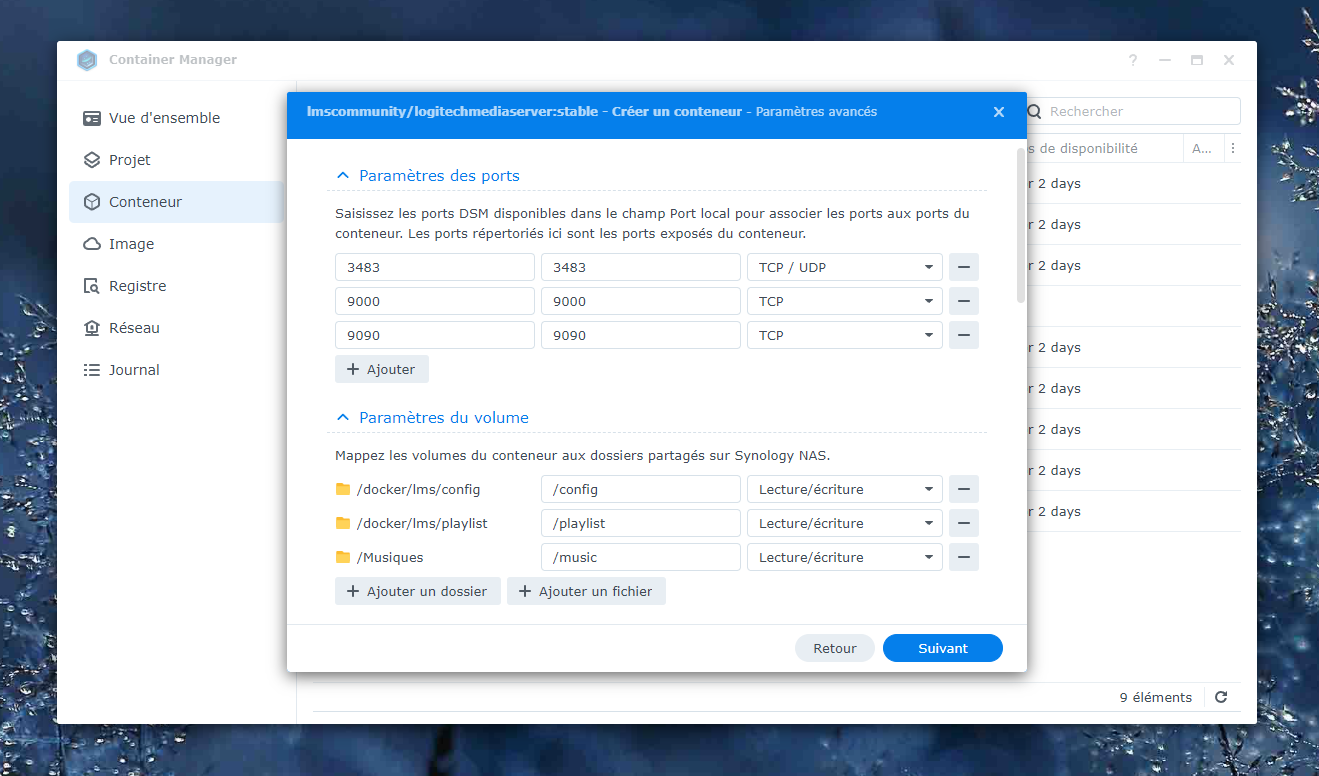The height and width of the screenshot is (776, 1319).
Task: Click local port field 9000
Action: point(435,301)
